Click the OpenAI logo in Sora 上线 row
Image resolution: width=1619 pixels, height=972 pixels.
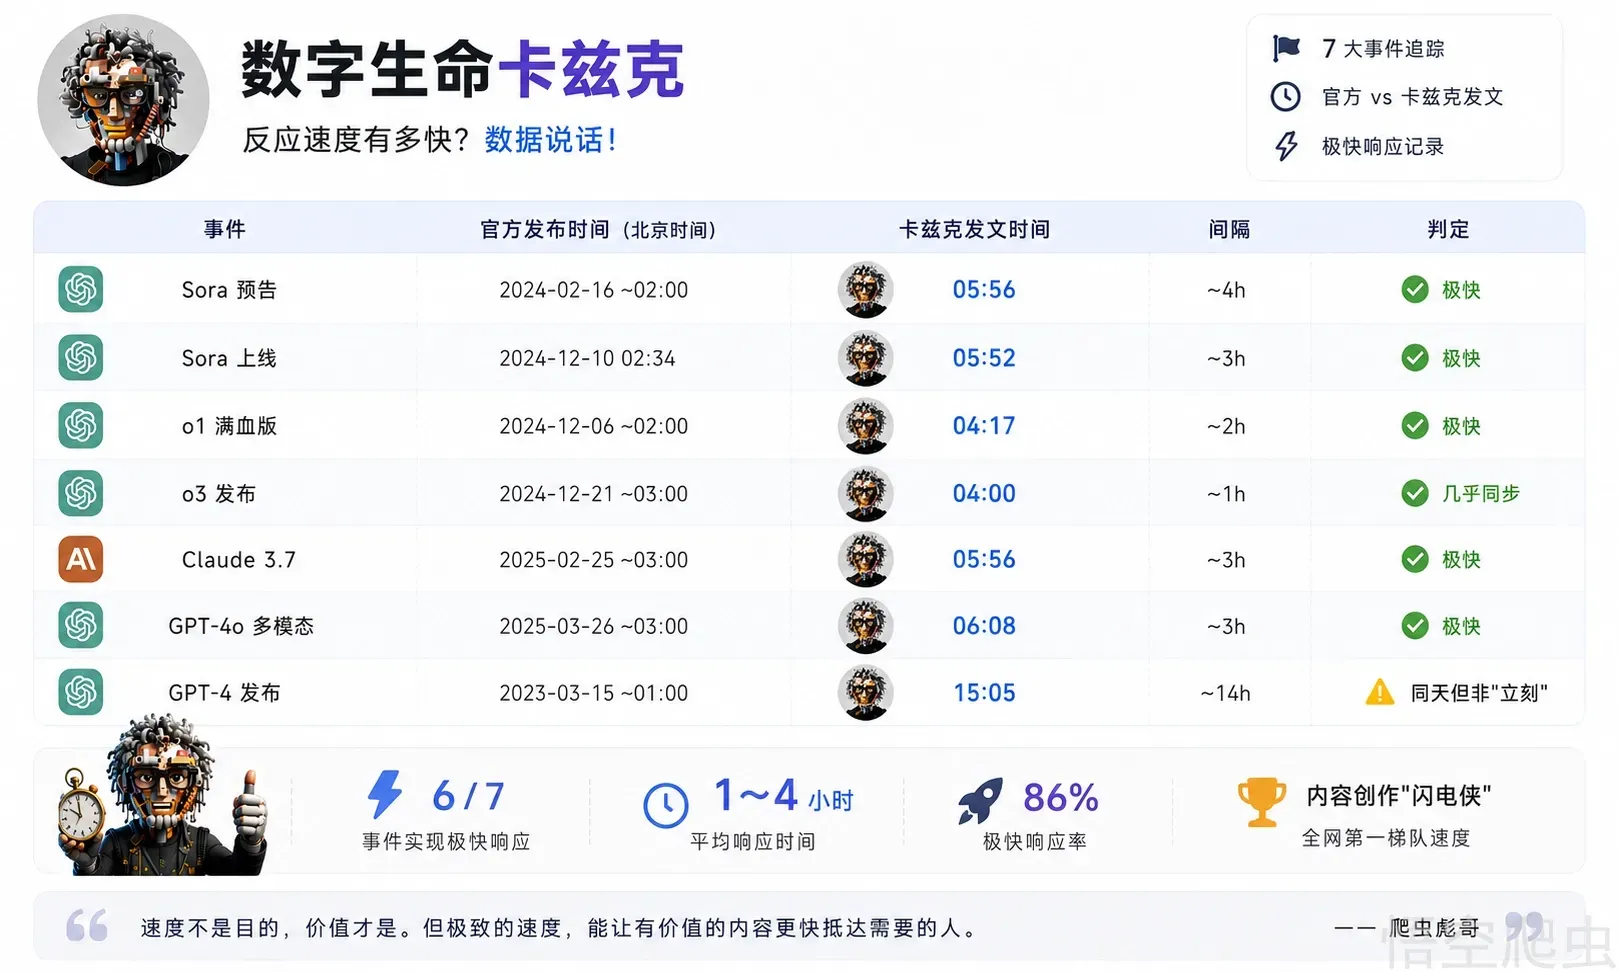click(81, 357)
